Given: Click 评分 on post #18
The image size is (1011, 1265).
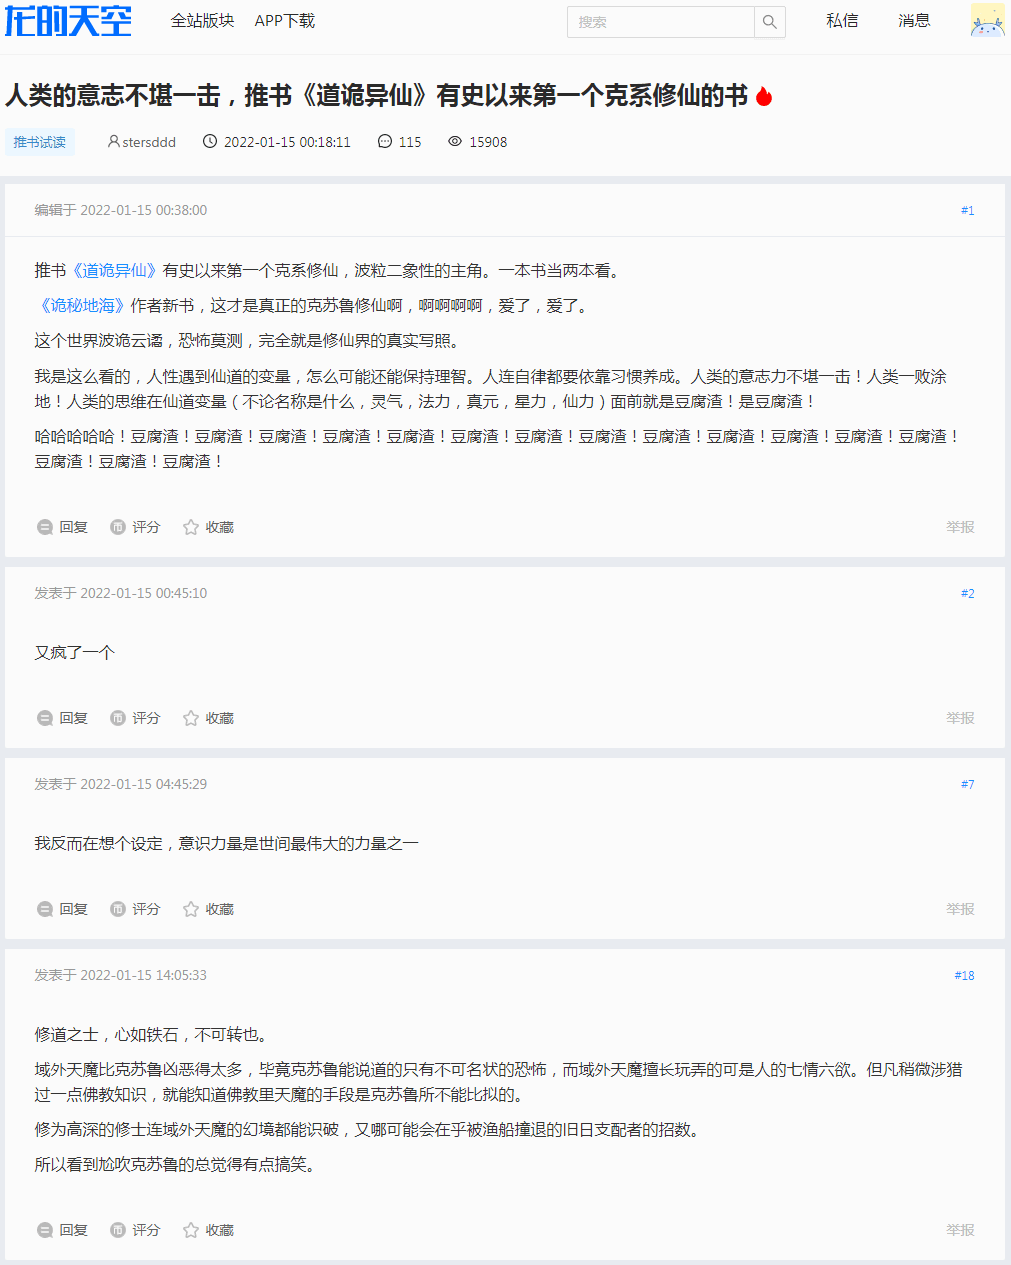Looking at the screenshot, I should click(146, 1230).
